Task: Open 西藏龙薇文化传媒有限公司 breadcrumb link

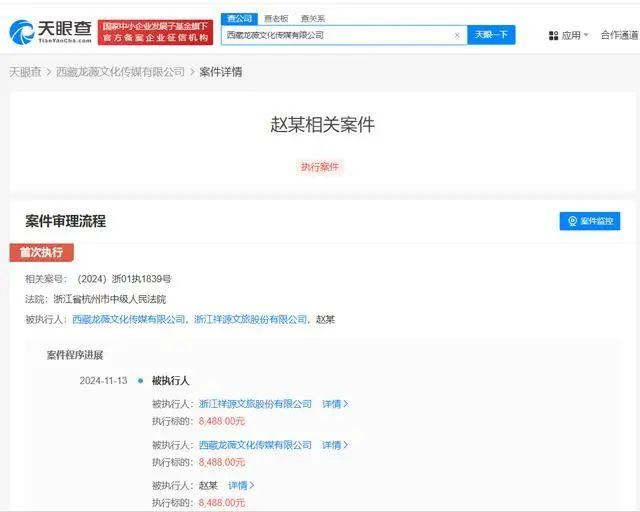Action: point(120,72)
